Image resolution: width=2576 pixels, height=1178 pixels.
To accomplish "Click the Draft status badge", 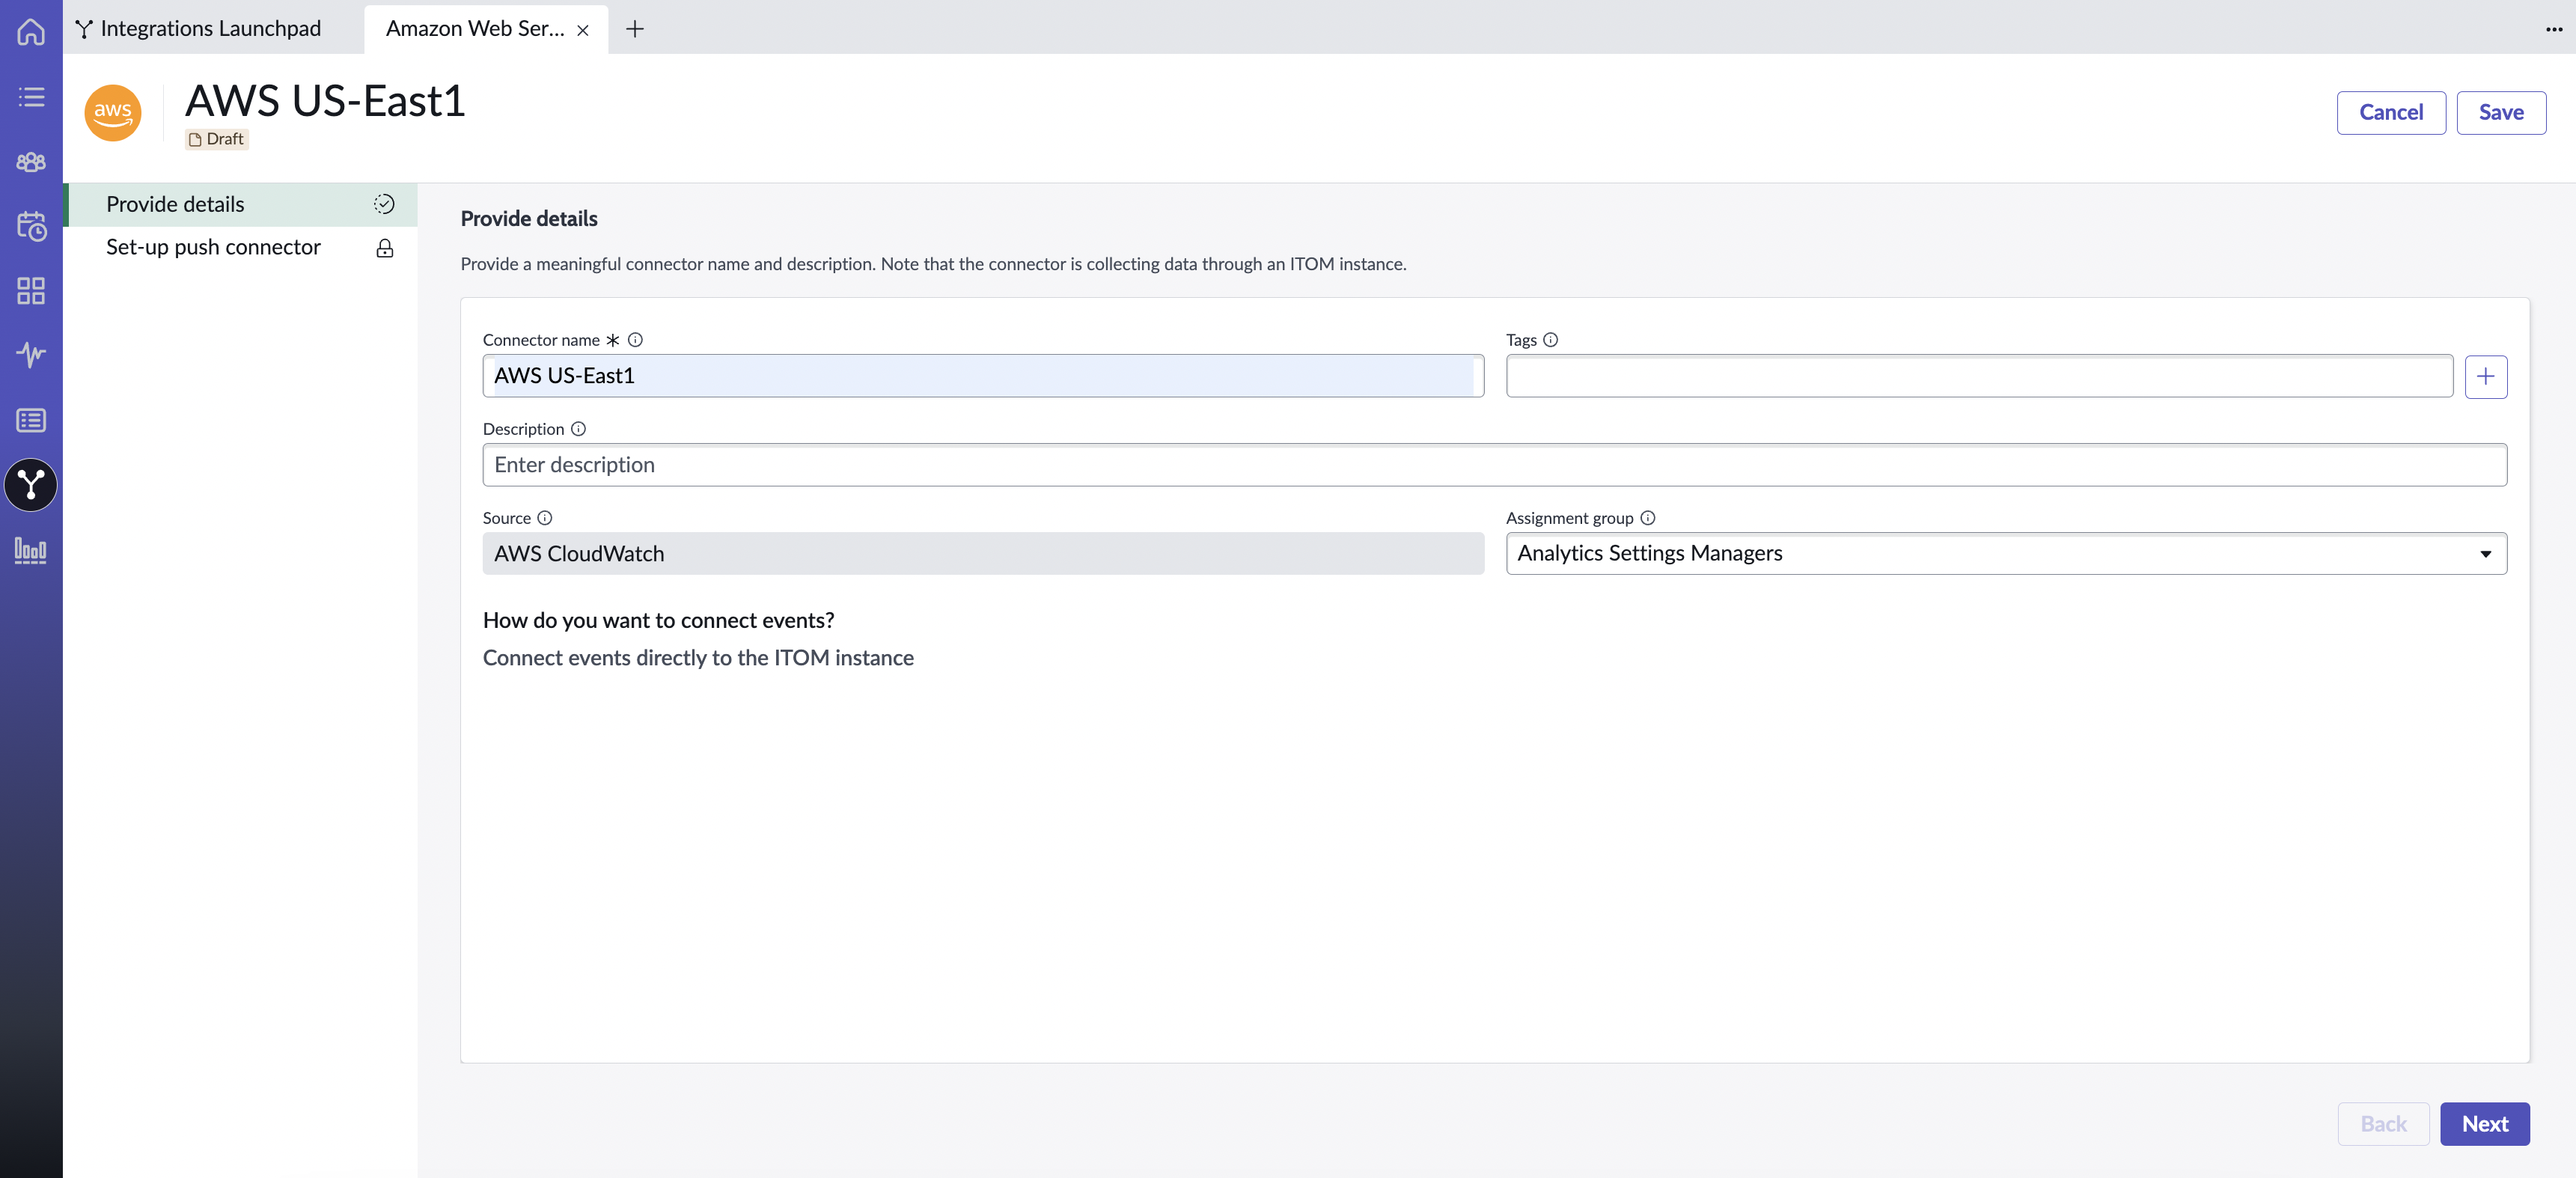I will [216, 139].
